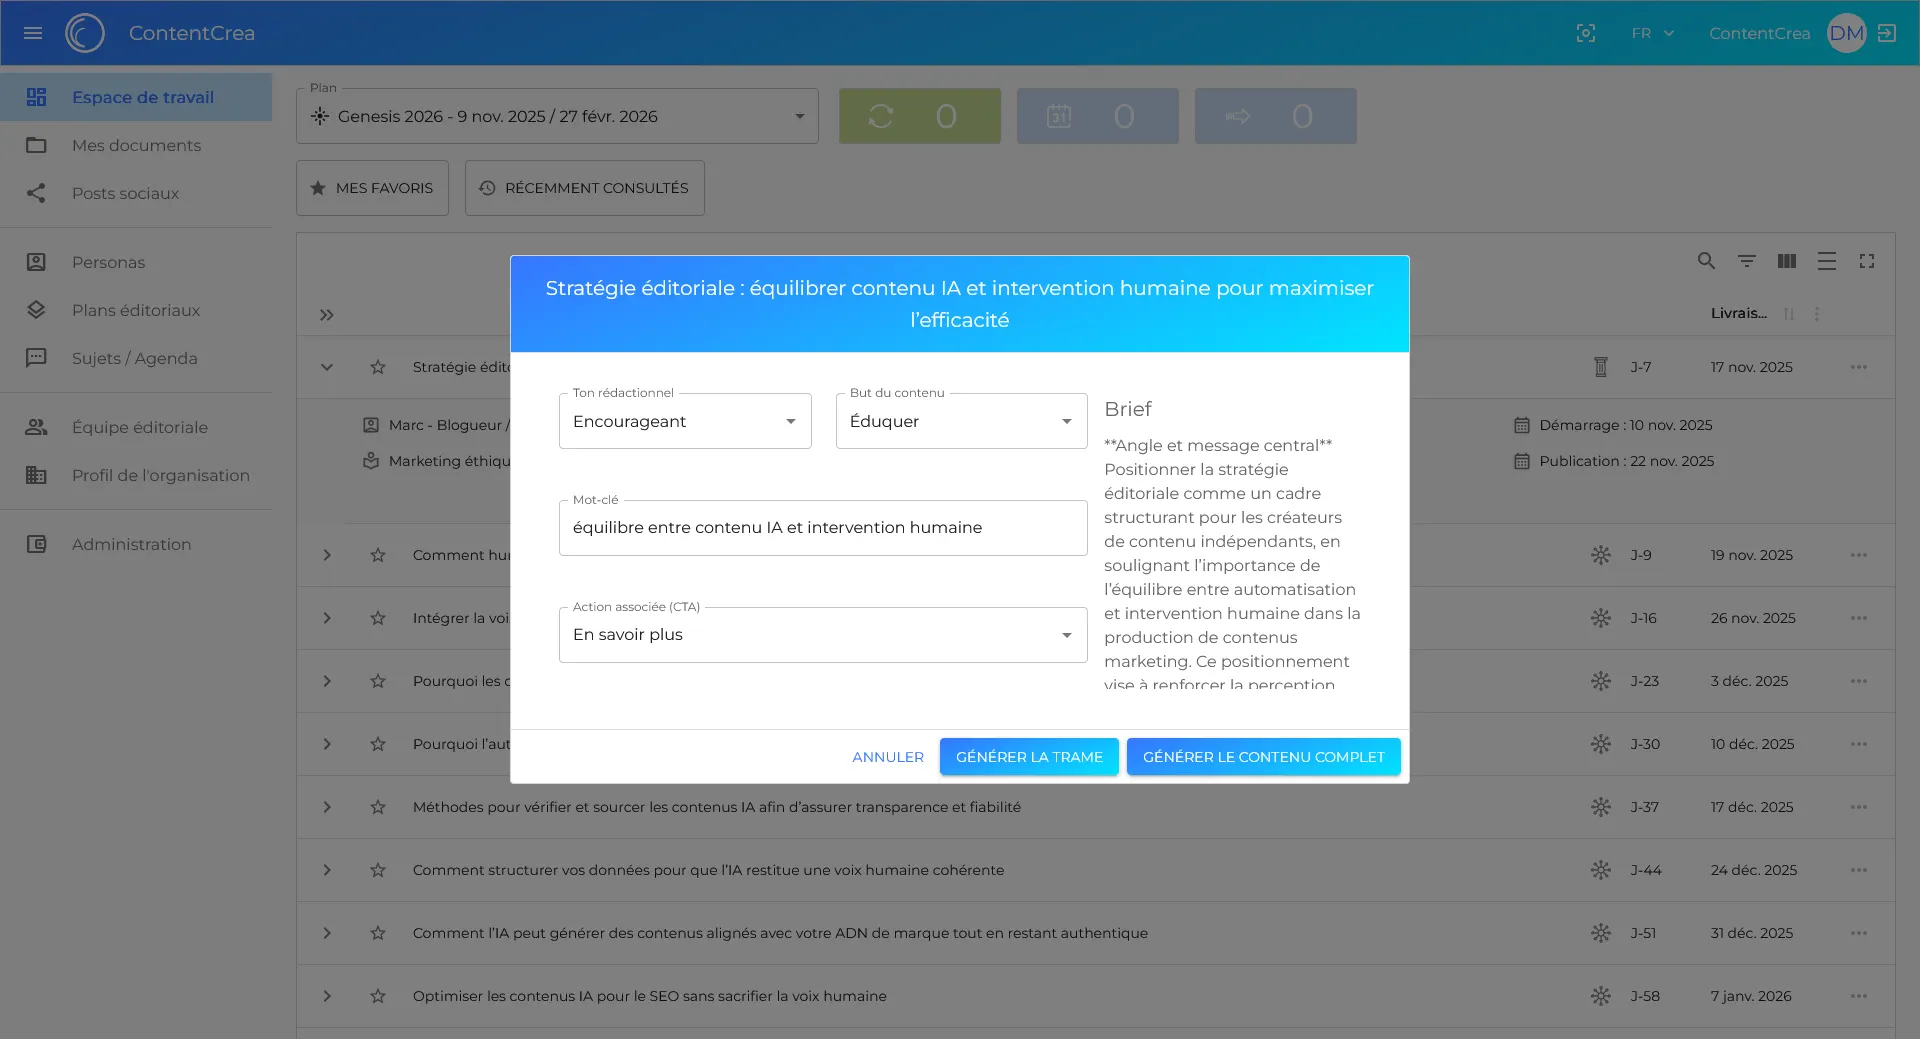The width and height of the screenshot is (1920, 1039).
Task: Mark 'Optimiser les contenus IA' row as favorite
Action: tap(378, 996)
